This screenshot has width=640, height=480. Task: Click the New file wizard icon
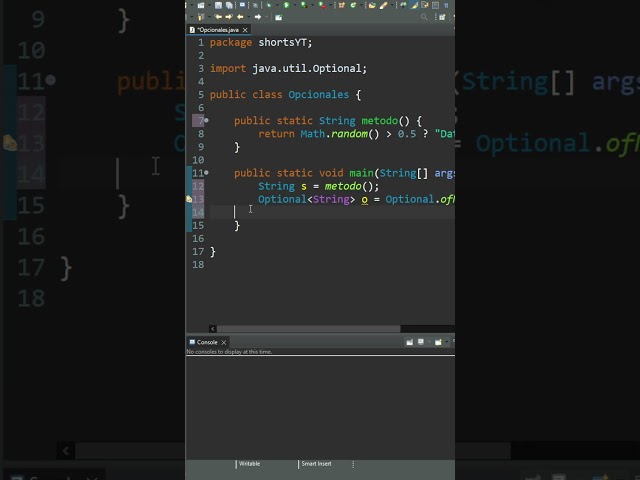click(x=201, y=5)
